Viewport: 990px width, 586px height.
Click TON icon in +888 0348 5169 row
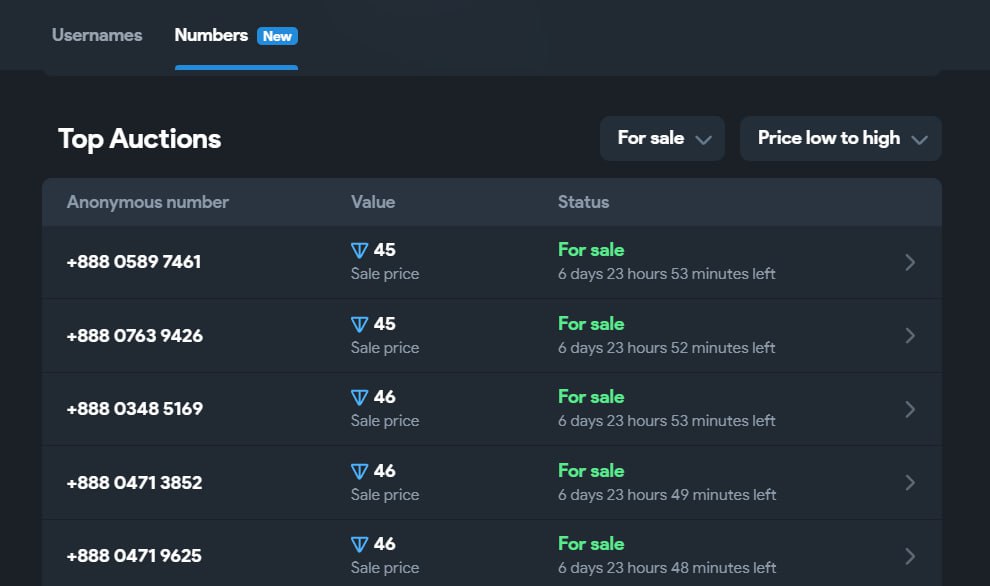(360, 398)
